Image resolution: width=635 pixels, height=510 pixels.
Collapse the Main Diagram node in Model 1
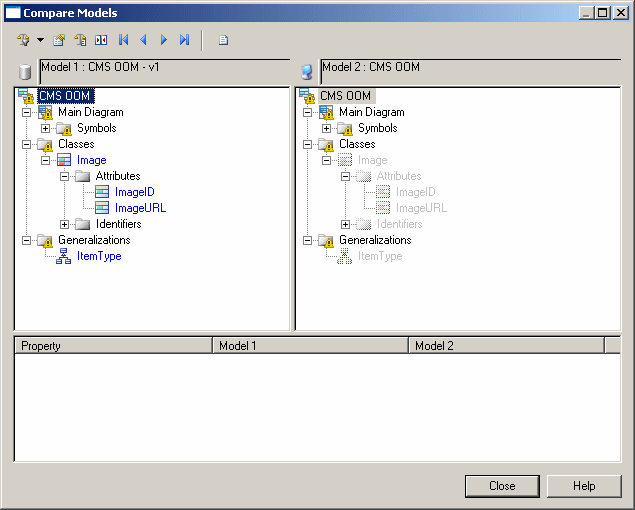27,112
